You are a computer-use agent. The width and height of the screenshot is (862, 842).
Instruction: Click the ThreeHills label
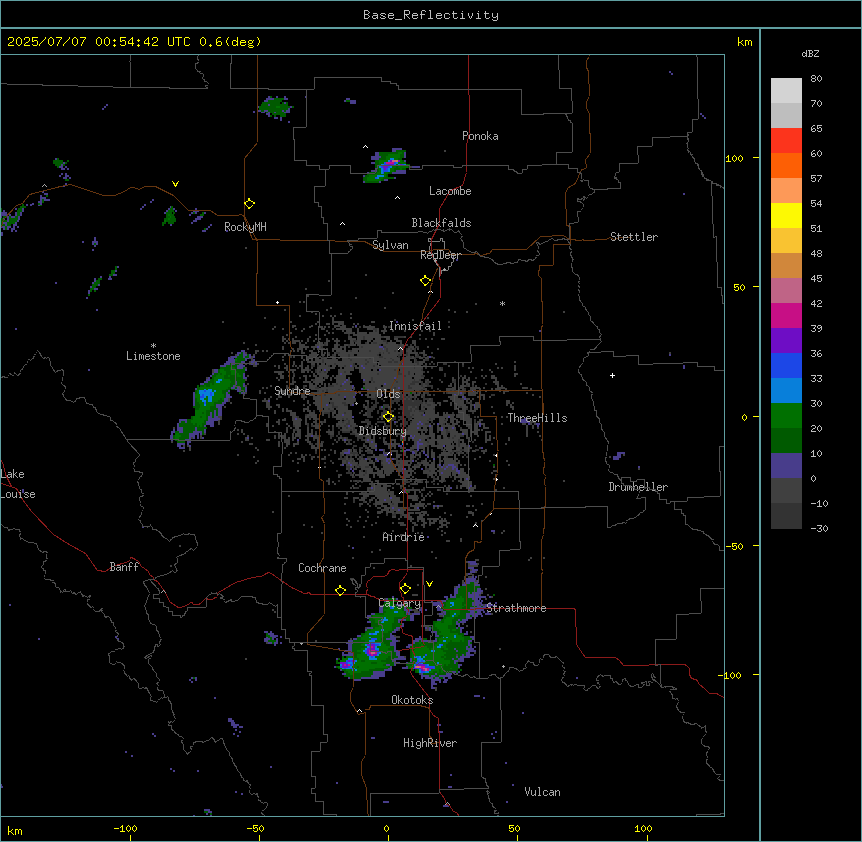point(537,418)
